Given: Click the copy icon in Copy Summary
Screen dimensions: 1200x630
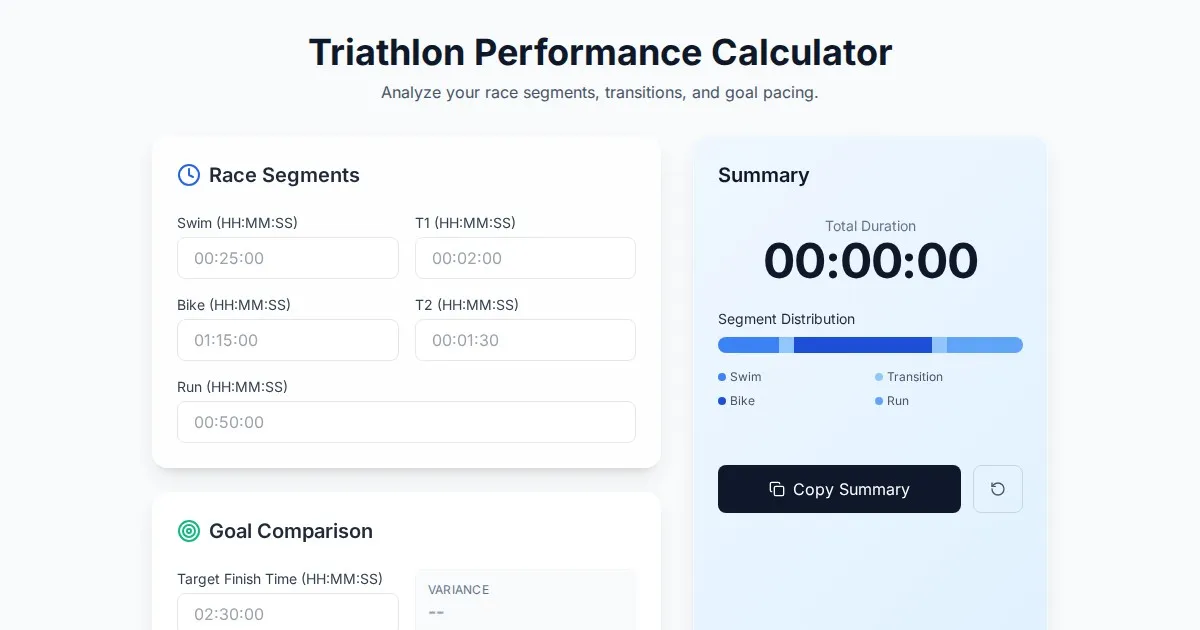Looking at the screenshot, I should (777, 489).
